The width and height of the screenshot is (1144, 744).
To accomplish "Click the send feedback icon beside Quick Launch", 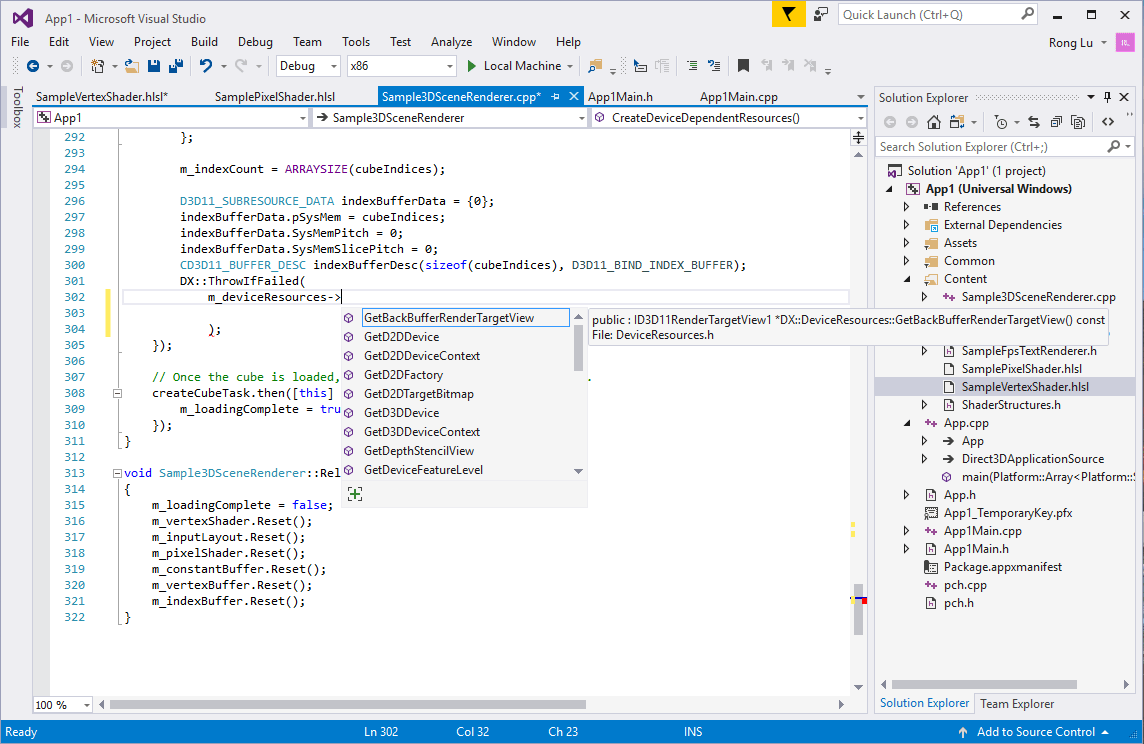I will (x=821, y=14).
